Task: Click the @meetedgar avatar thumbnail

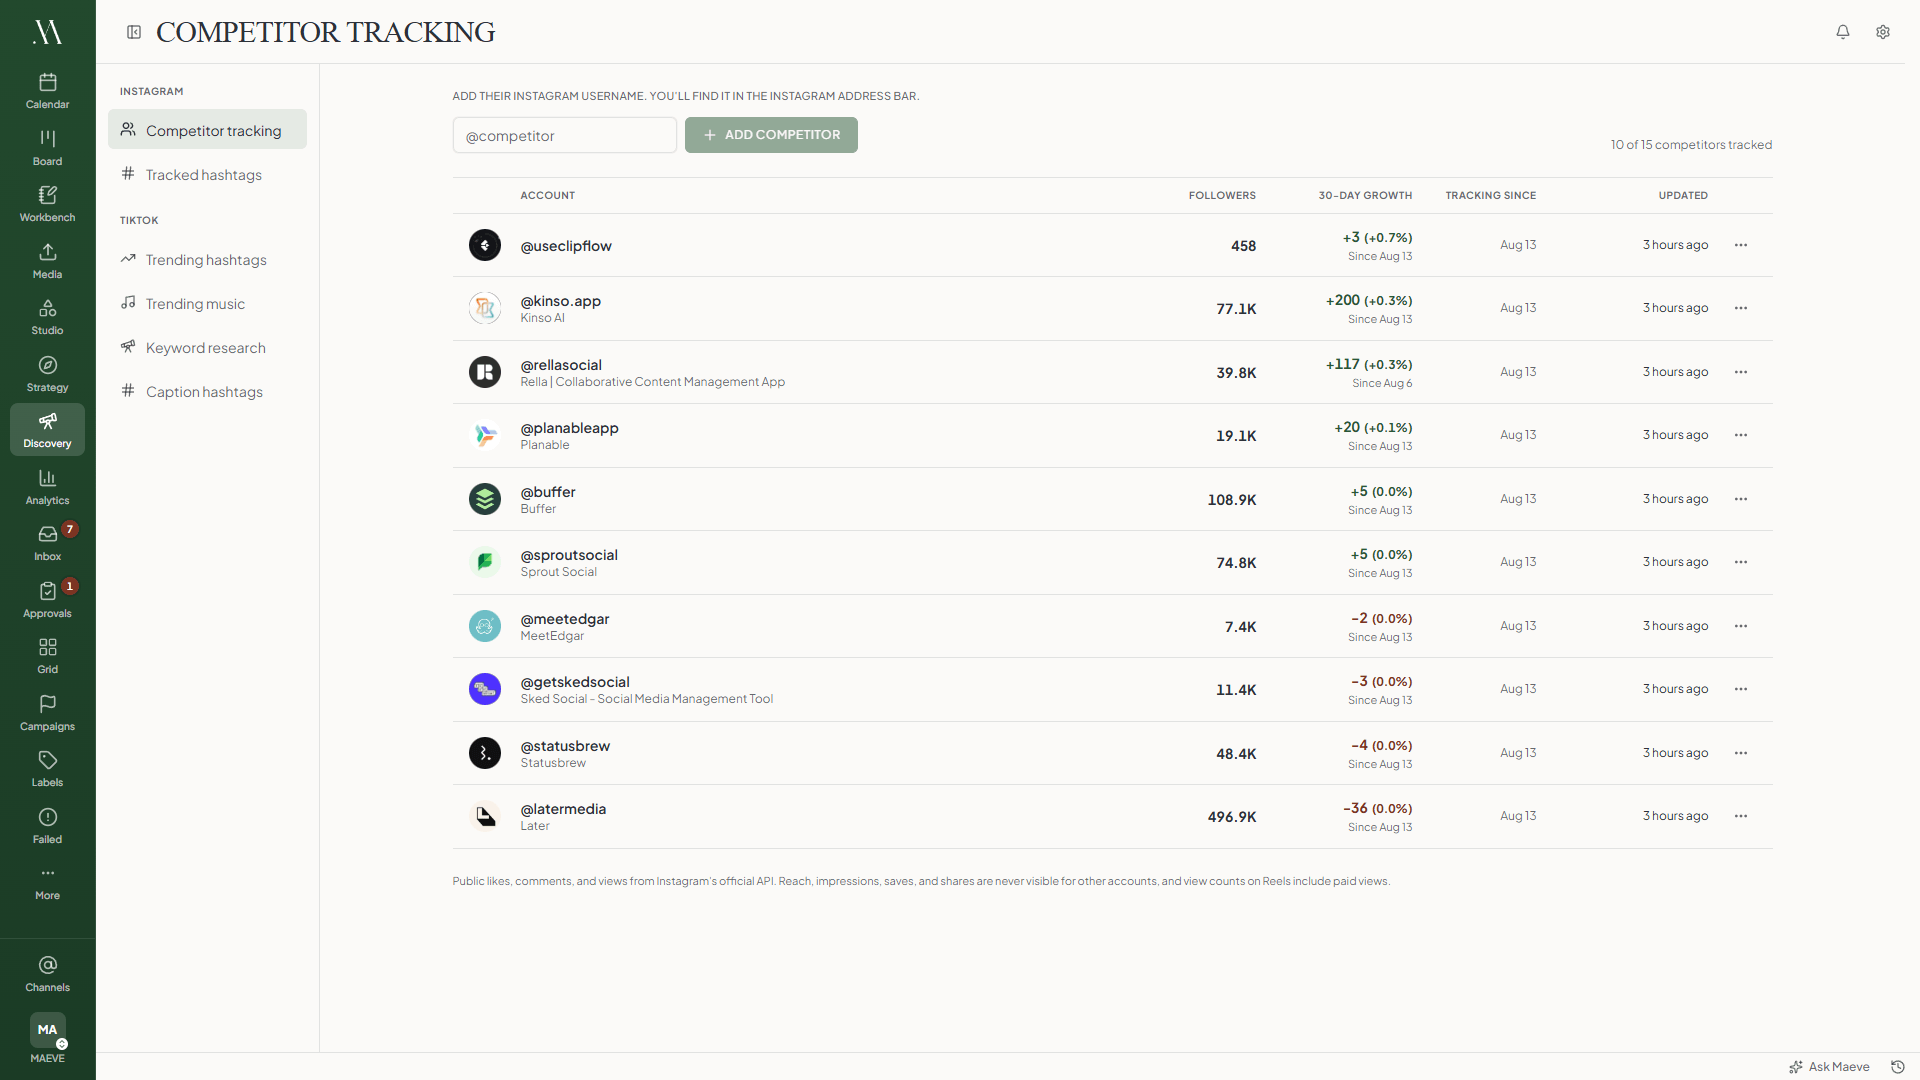Action: [485, 626]
